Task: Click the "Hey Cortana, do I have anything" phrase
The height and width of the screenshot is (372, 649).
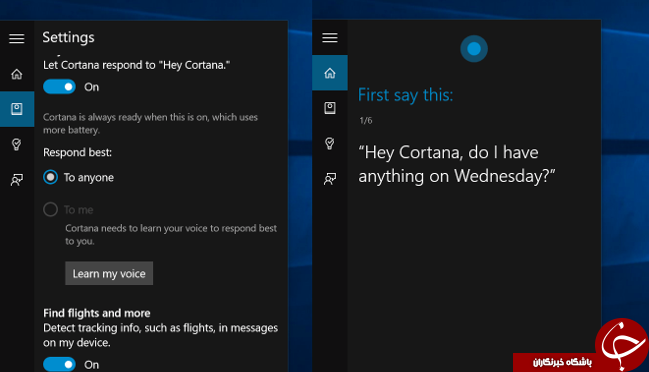Action: click(457, 164)
